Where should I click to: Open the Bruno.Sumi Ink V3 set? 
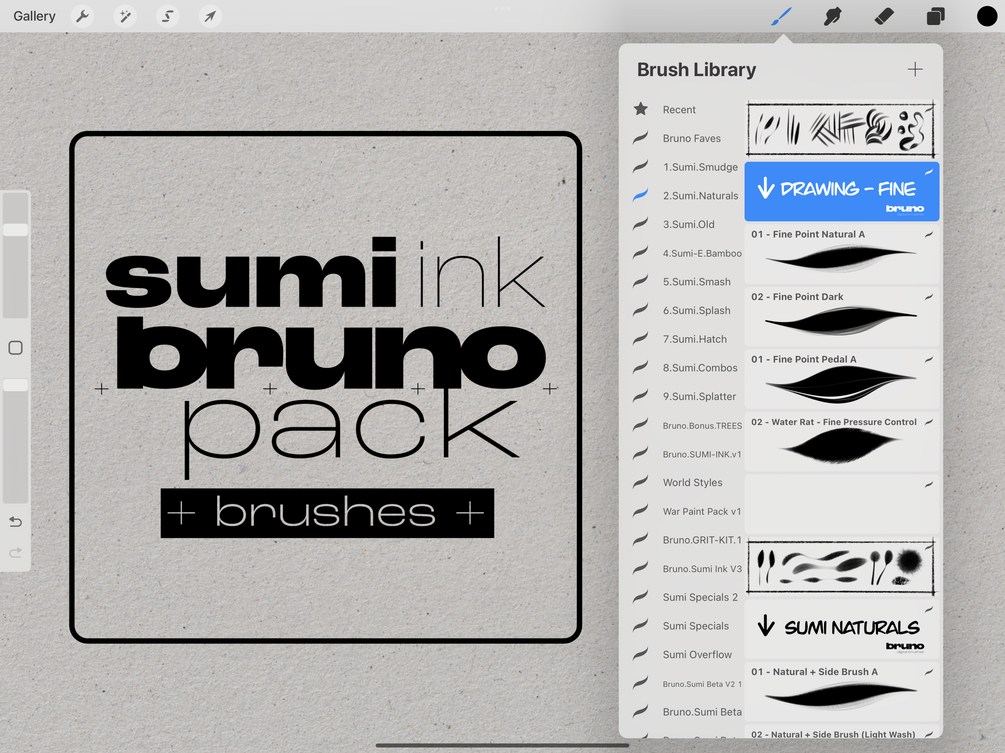702,569
